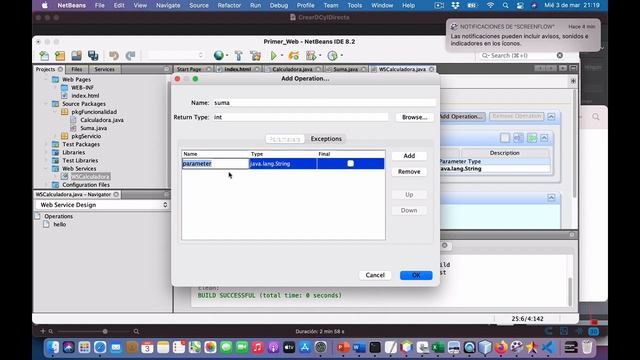This screenshot has width=640, height=360.
Task: Click the Wi-Fi icon in menu bar
Action: tap(490, 5)
